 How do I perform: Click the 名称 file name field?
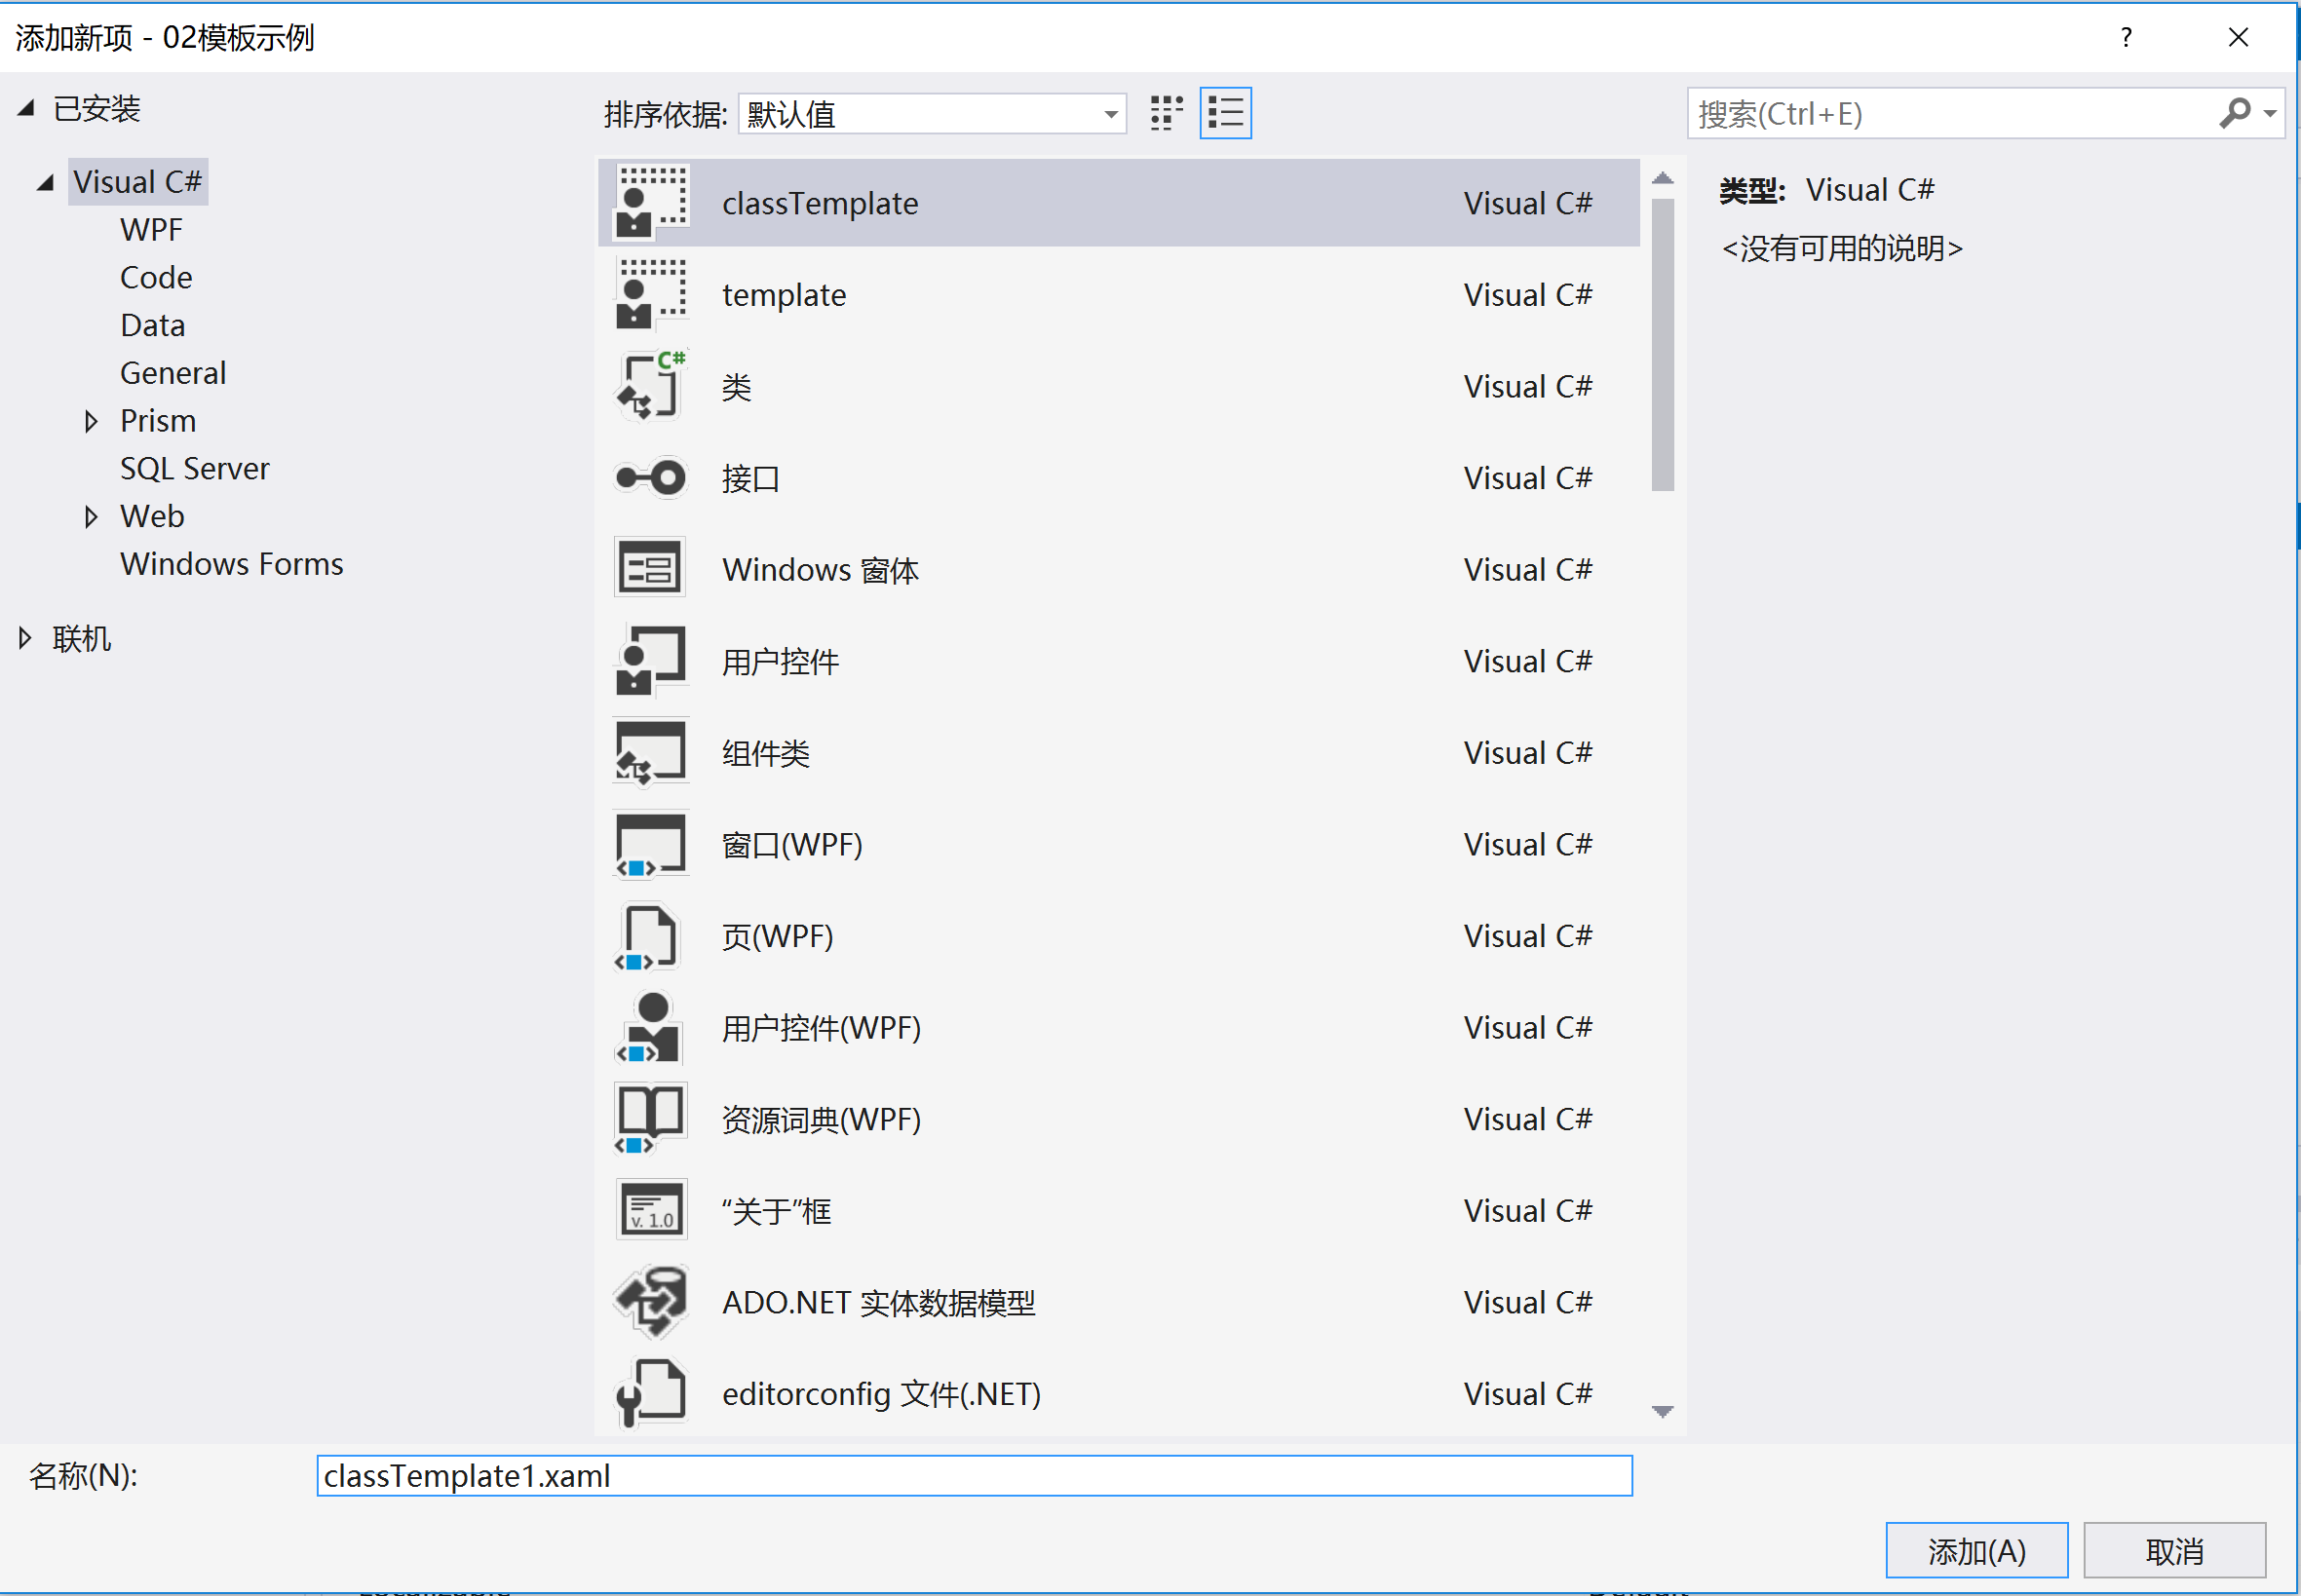click(975, 1476)
